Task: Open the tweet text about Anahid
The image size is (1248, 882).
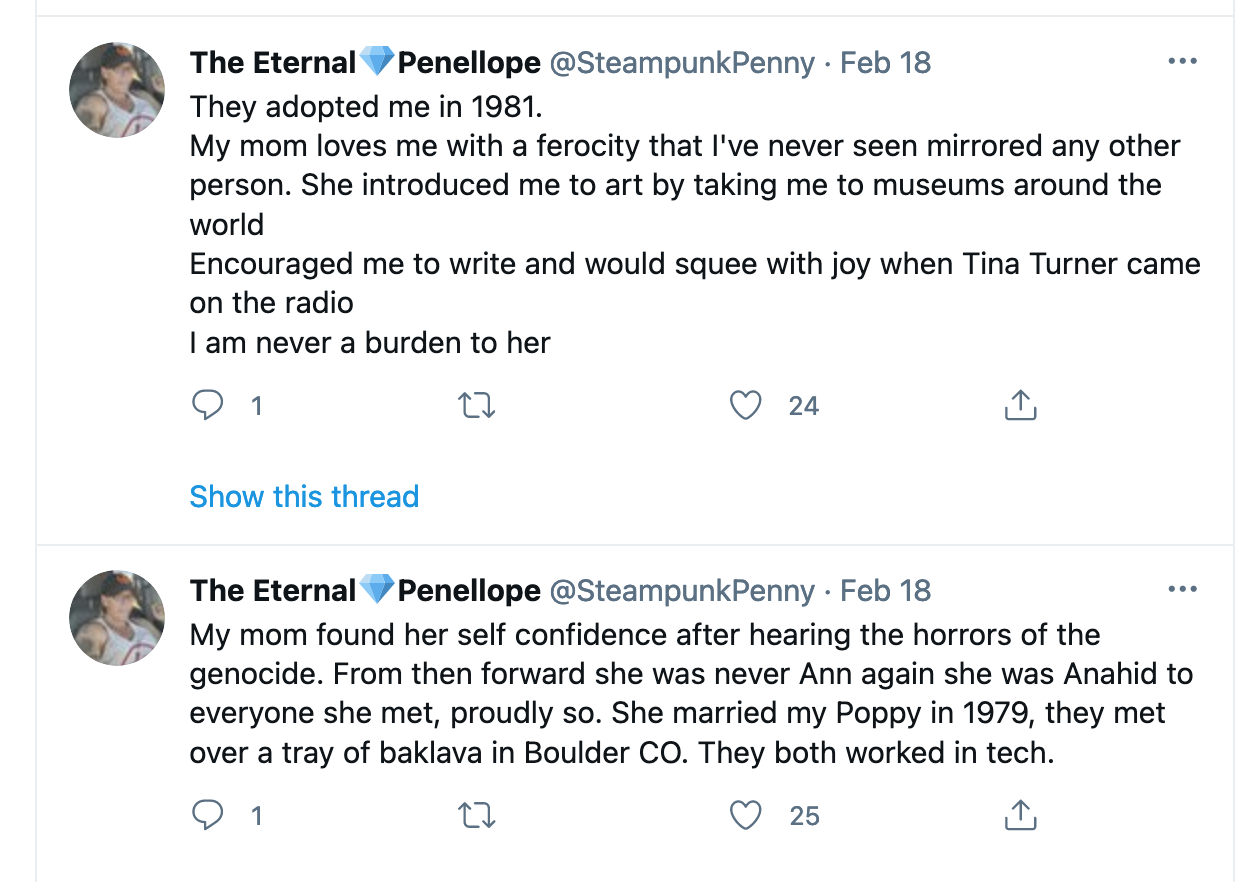Action: tap(691, 693)
